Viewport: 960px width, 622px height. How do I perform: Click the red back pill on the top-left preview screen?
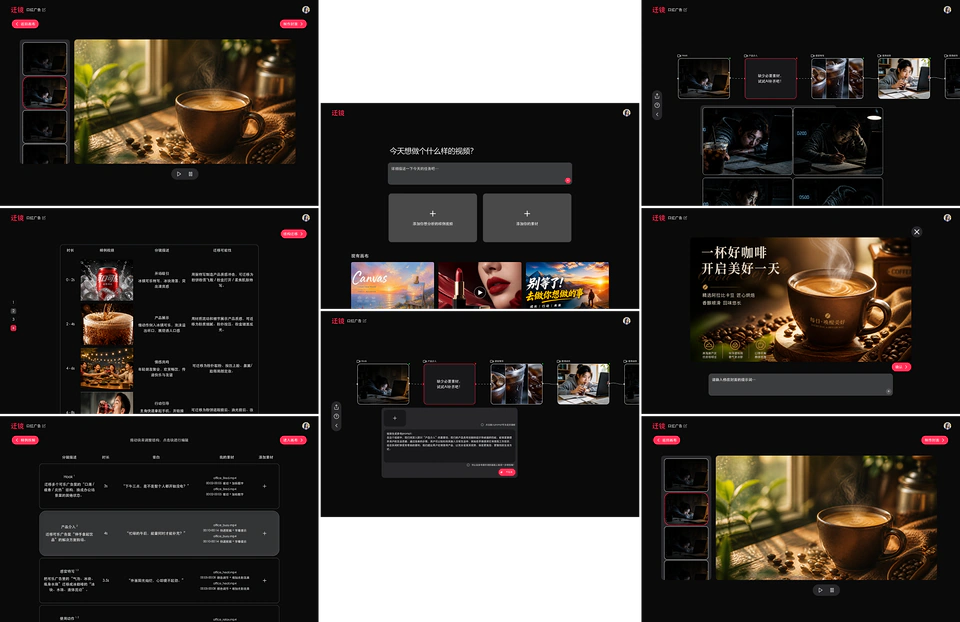(25, 24)
